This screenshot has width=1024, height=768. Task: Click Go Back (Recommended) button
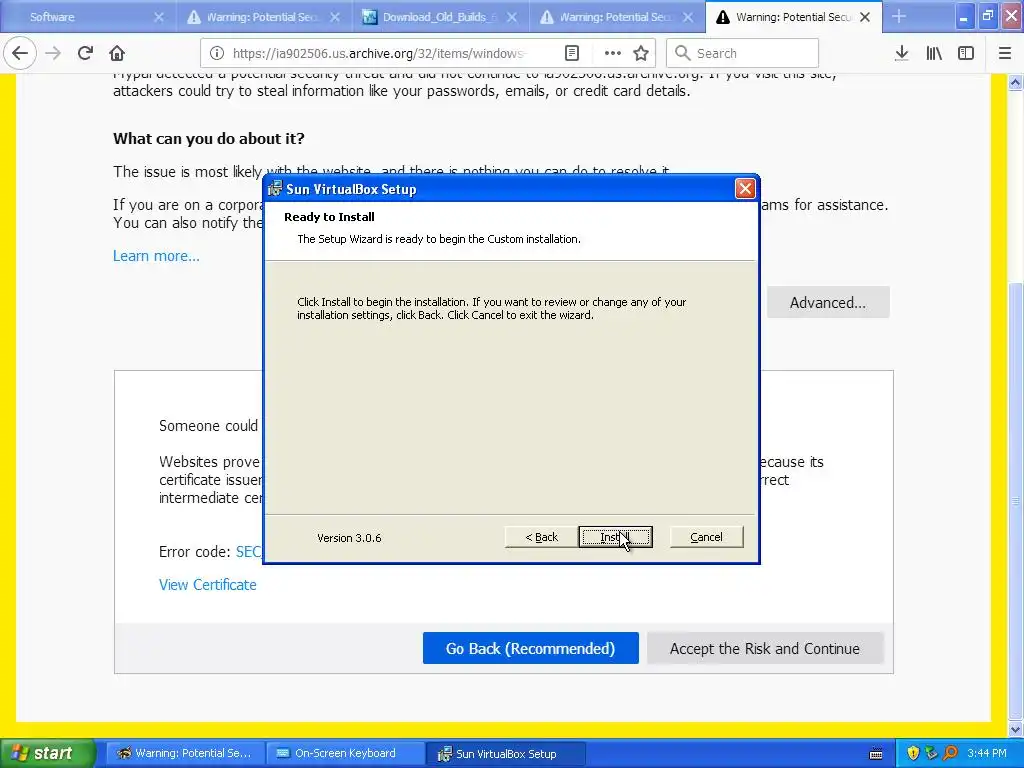[x=530, y=648]
